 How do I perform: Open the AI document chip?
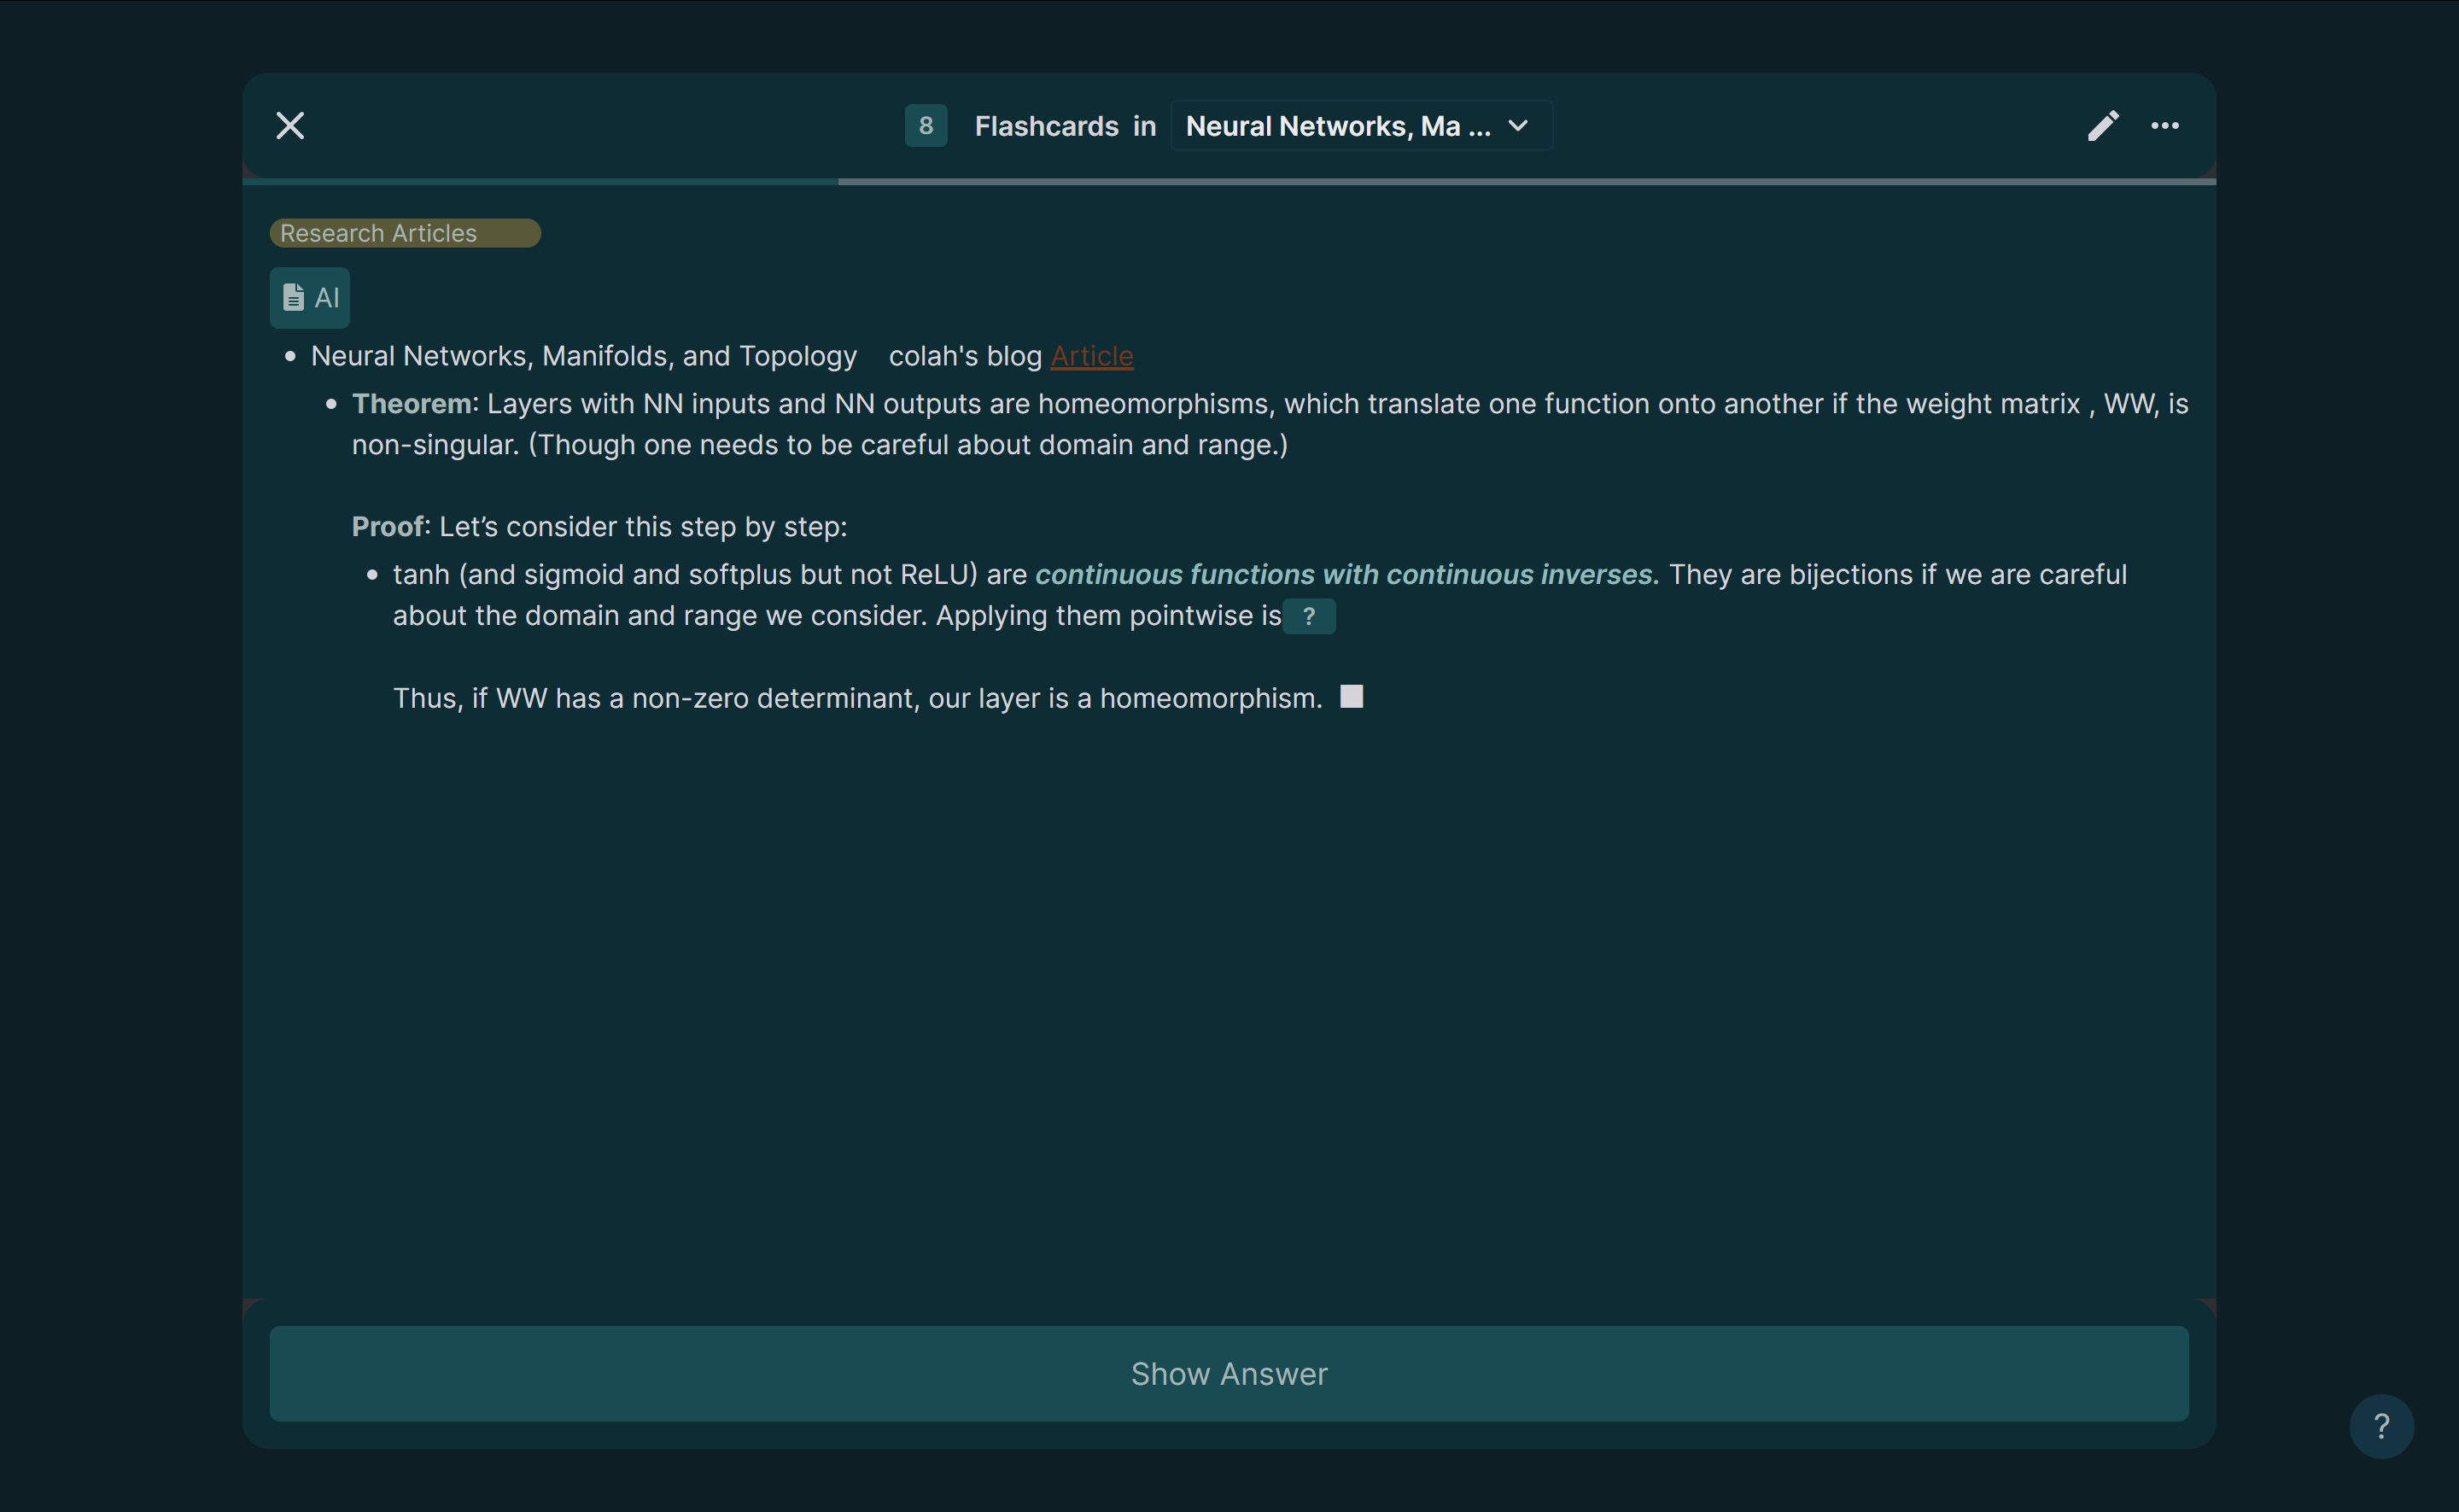310,298
